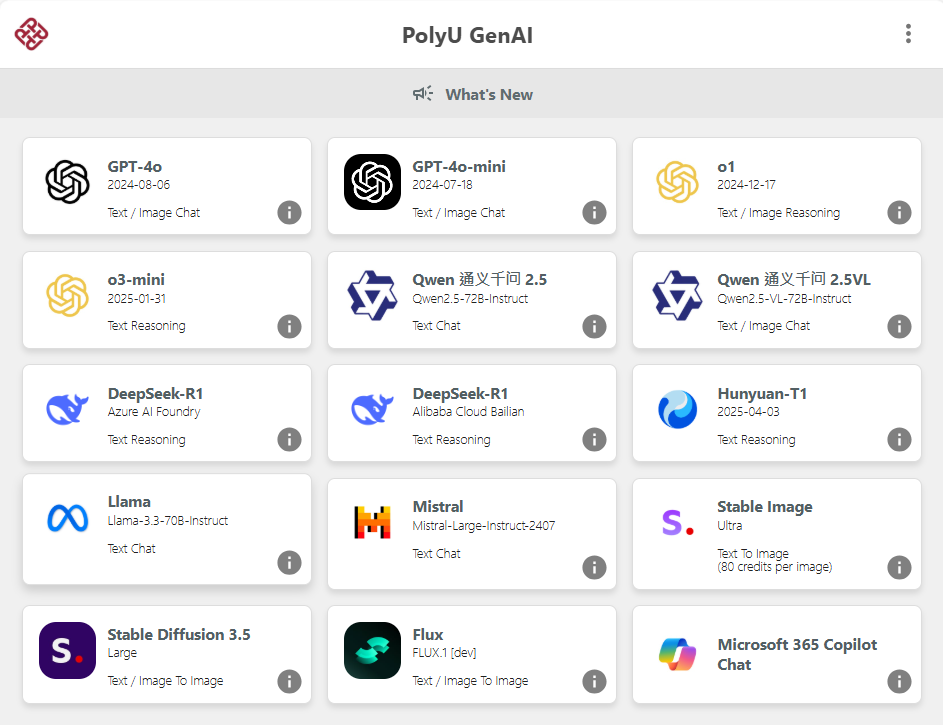Open DeepSeek-R1 Azure AI Foundry card
This screenshot has height=725, width=943.
(167, 413)
